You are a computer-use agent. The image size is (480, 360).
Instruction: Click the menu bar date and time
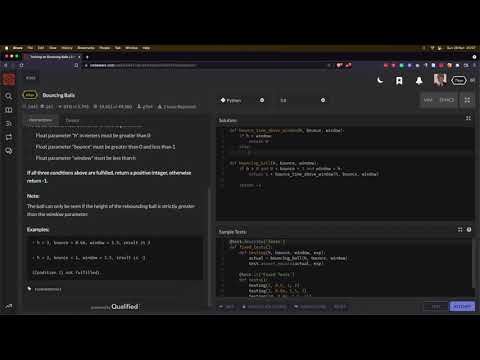click(x=461, y=48)
